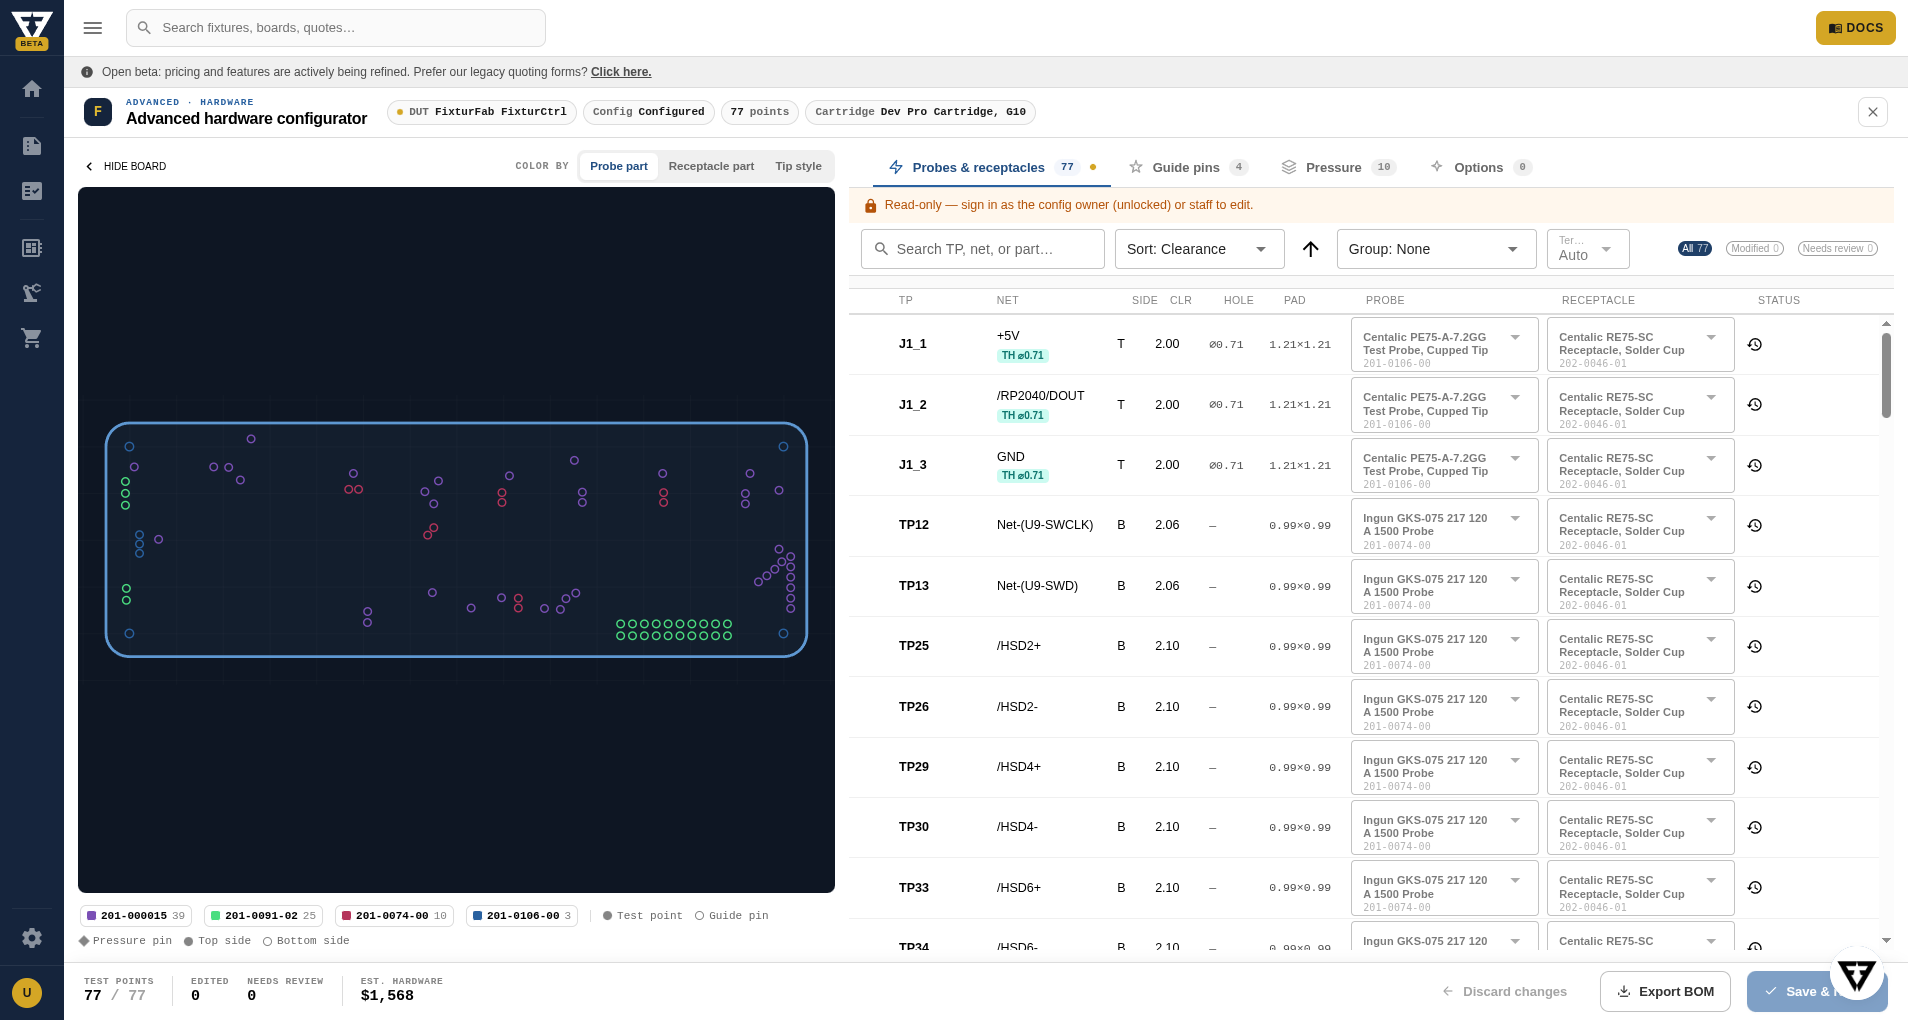The height and width of the screenshot is (1020, 1908).
Task: Open the Termination Auto dropdown
Action: [1588, 249]
